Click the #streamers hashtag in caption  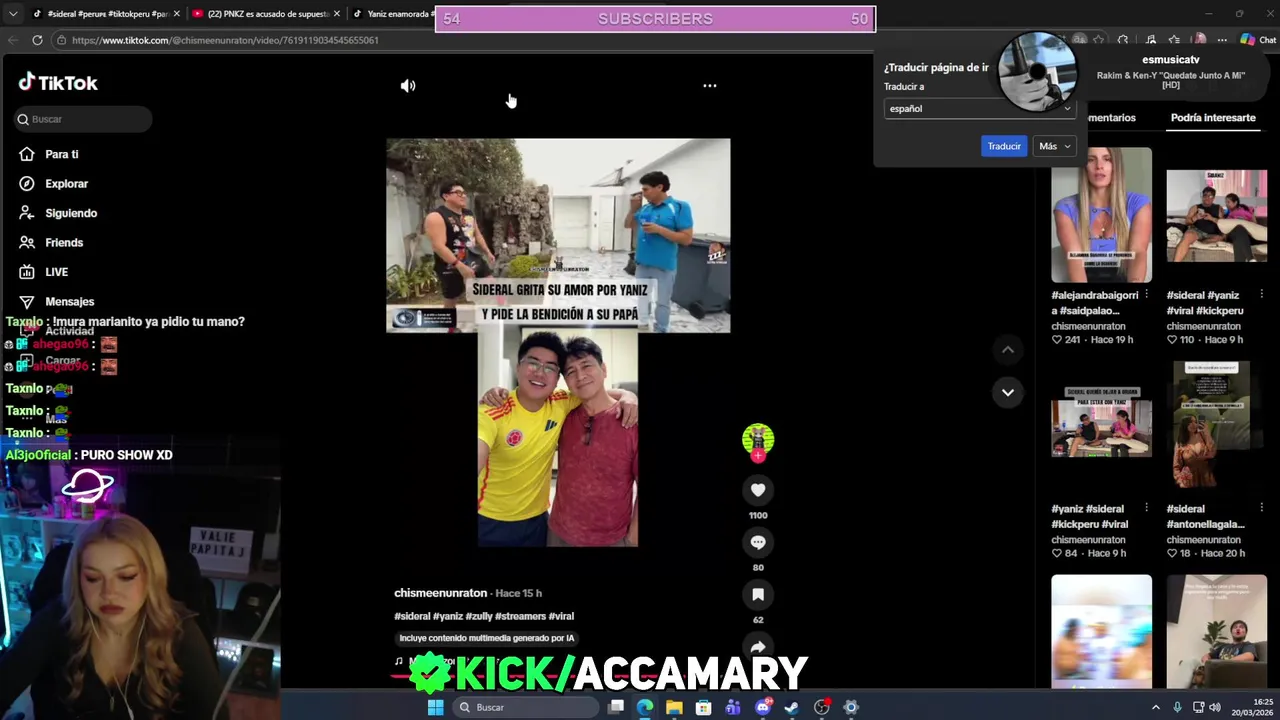click(x=520, y=616)
